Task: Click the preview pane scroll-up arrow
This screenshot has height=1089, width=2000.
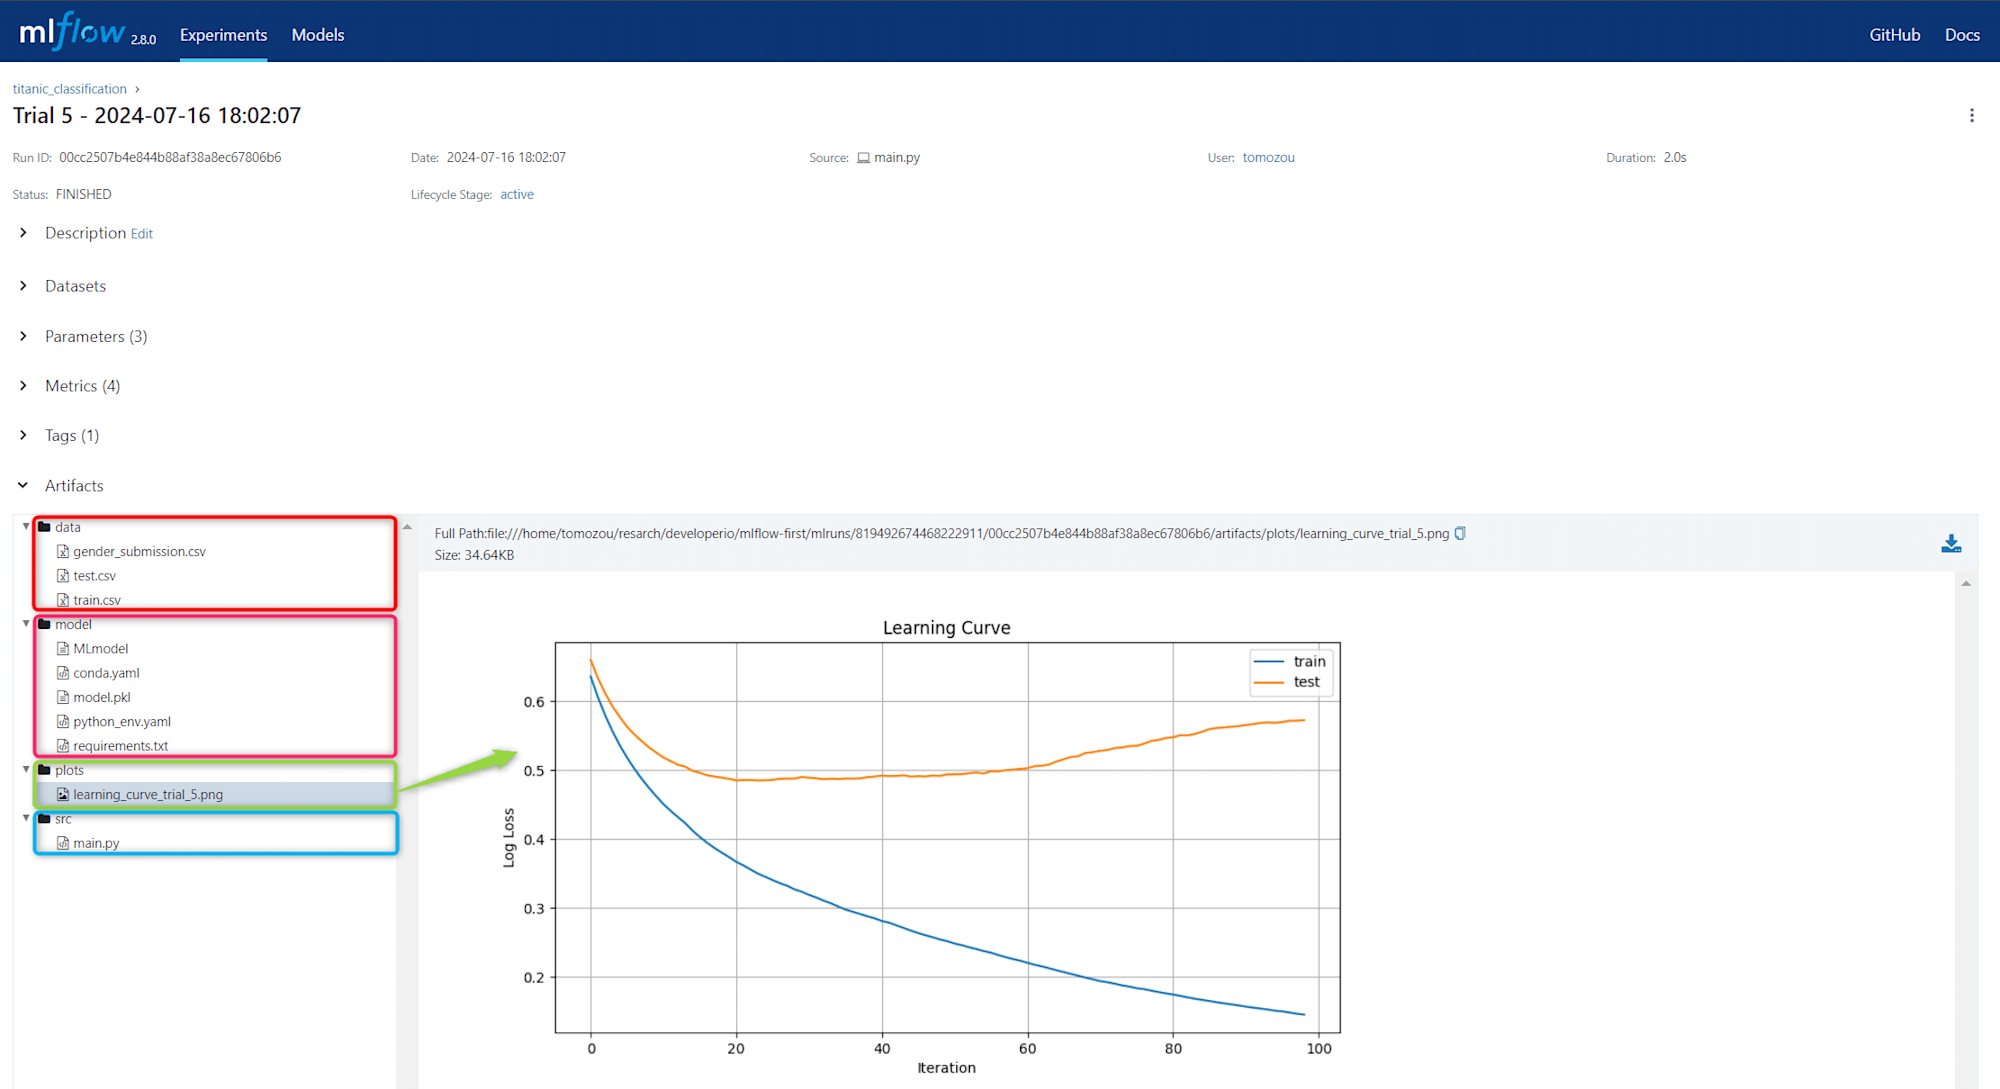Action: click(x=1966, y=584)
